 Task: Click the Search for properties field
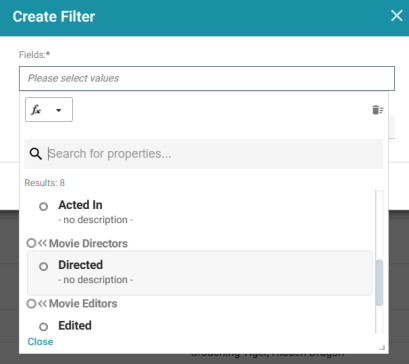215,154
